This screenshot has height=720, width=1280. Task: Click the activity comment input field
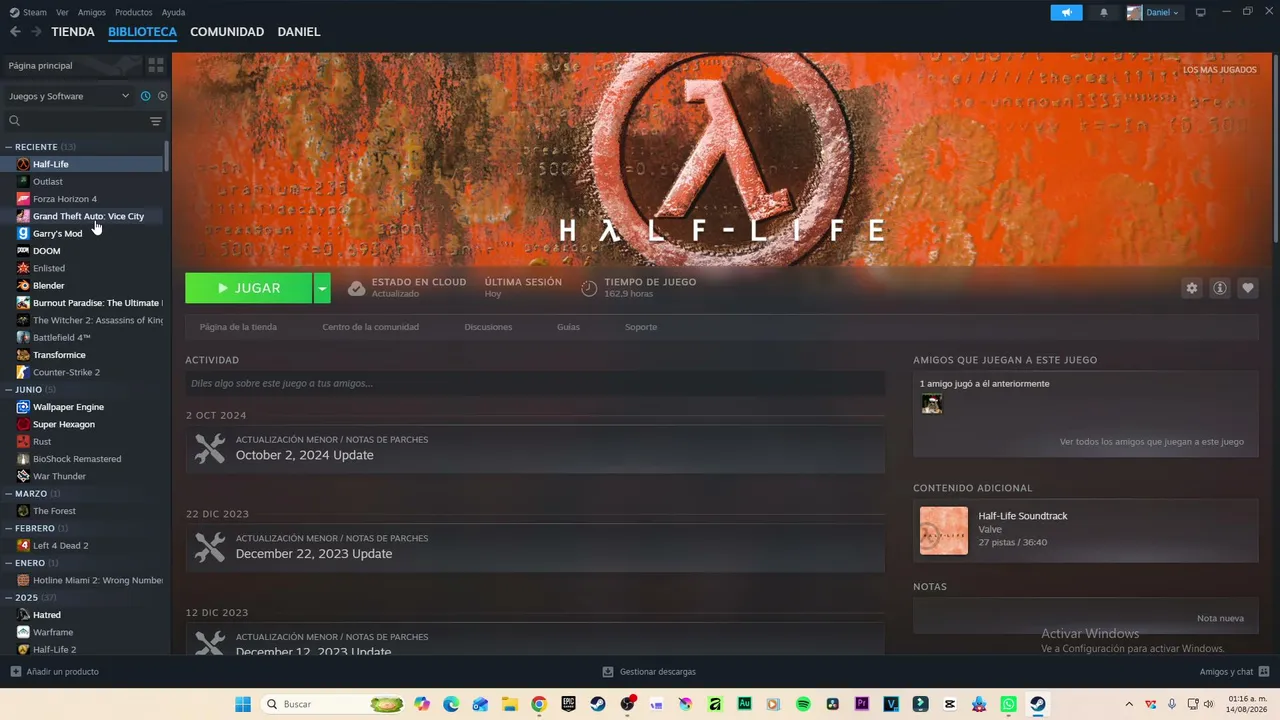tap(535, 383)
